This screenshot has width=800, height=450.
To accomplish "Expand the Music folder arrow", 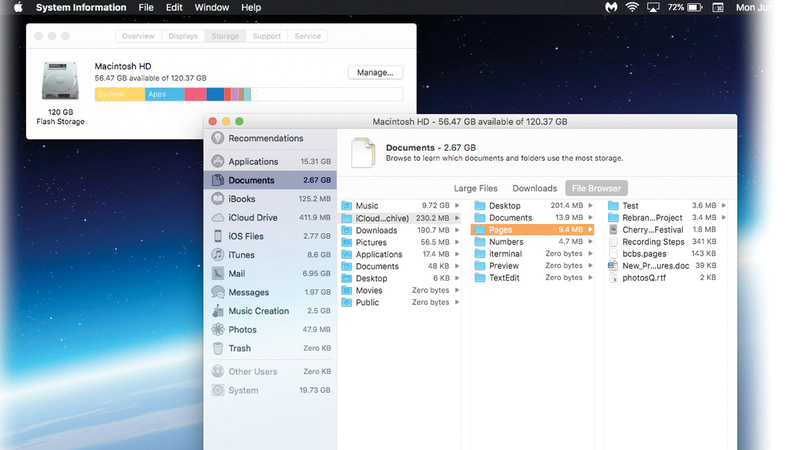I will pos(457,205).
